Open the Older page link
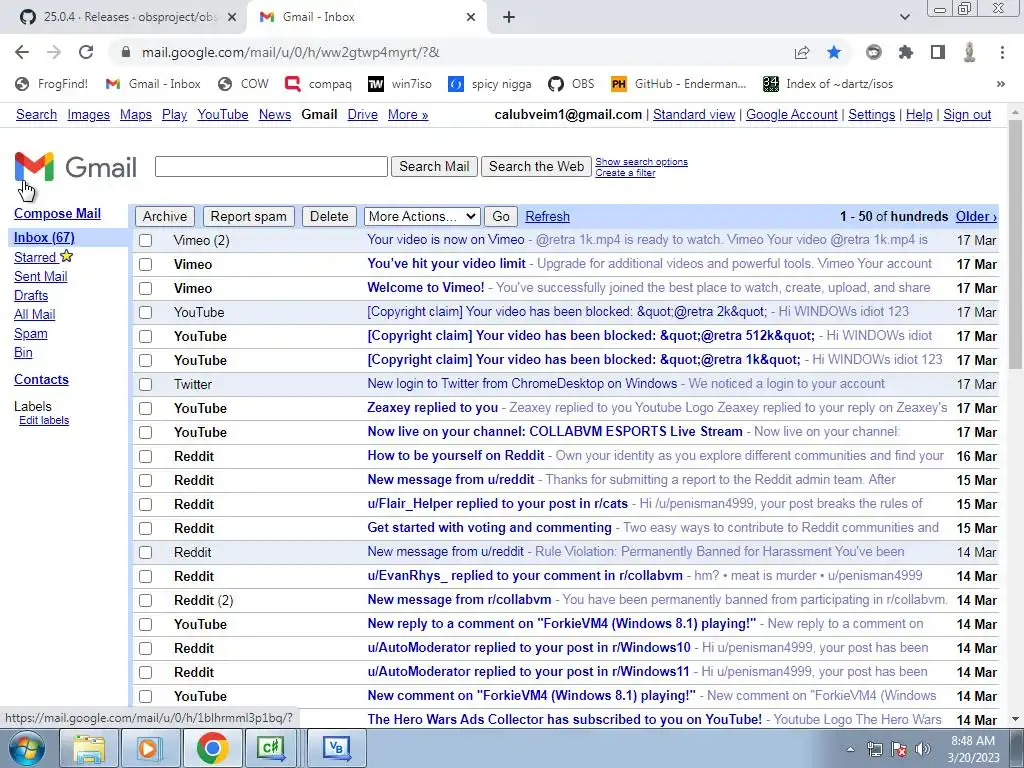 pos(976,216)
